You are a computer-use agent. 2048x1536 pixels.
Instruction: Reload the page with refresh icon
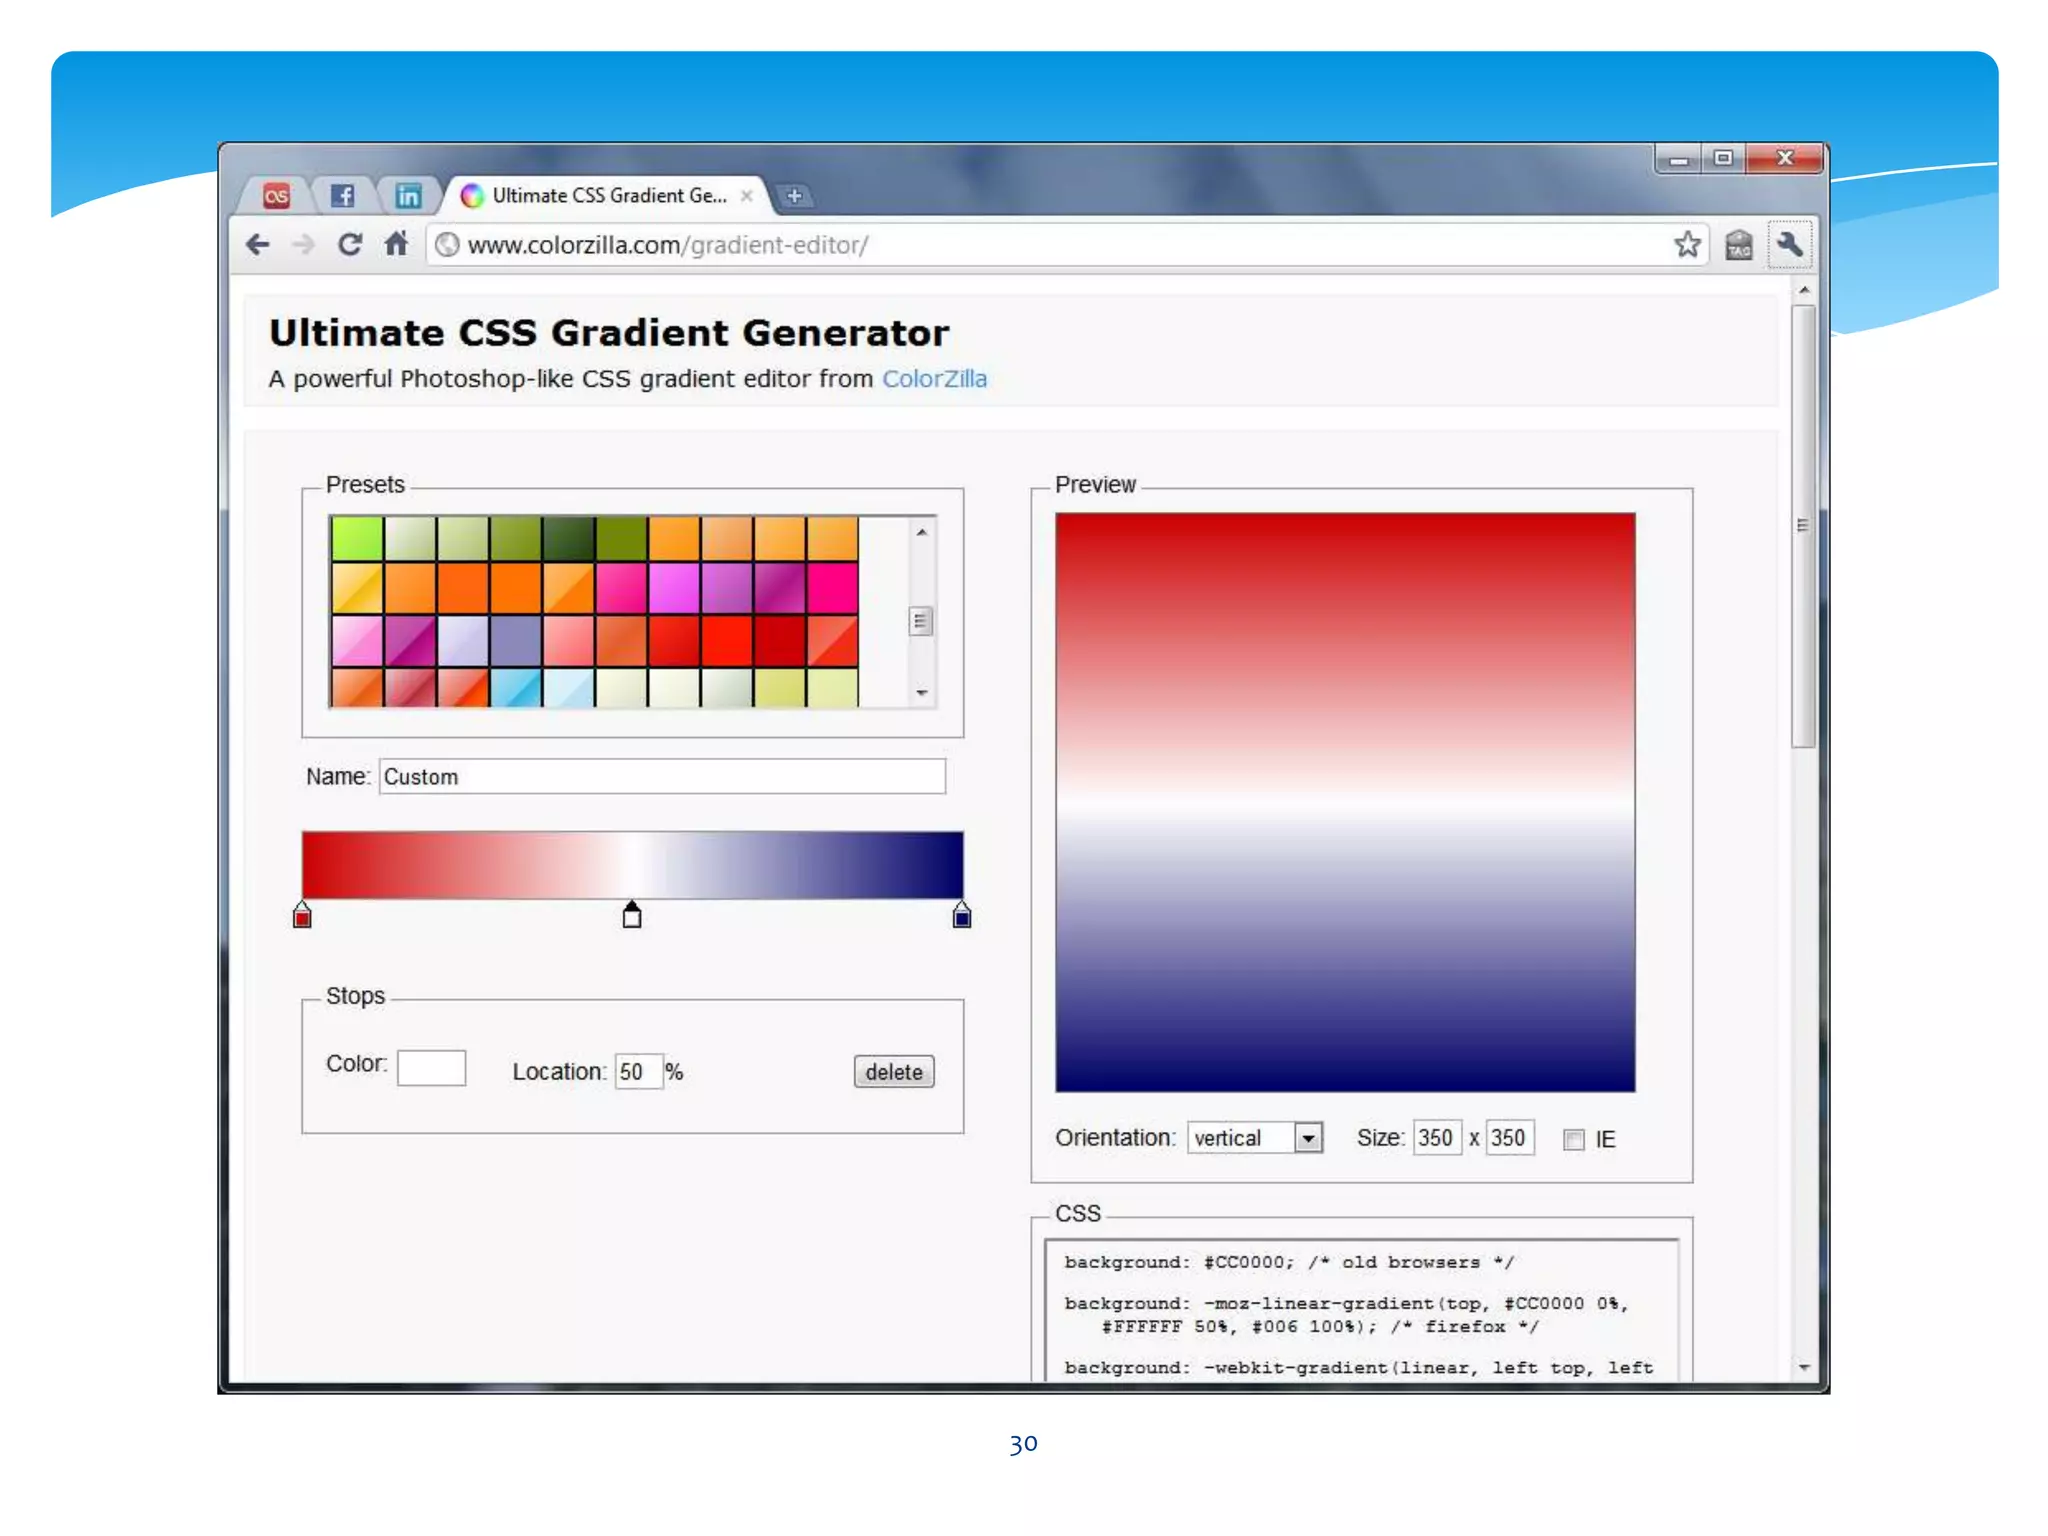(349, 244)
